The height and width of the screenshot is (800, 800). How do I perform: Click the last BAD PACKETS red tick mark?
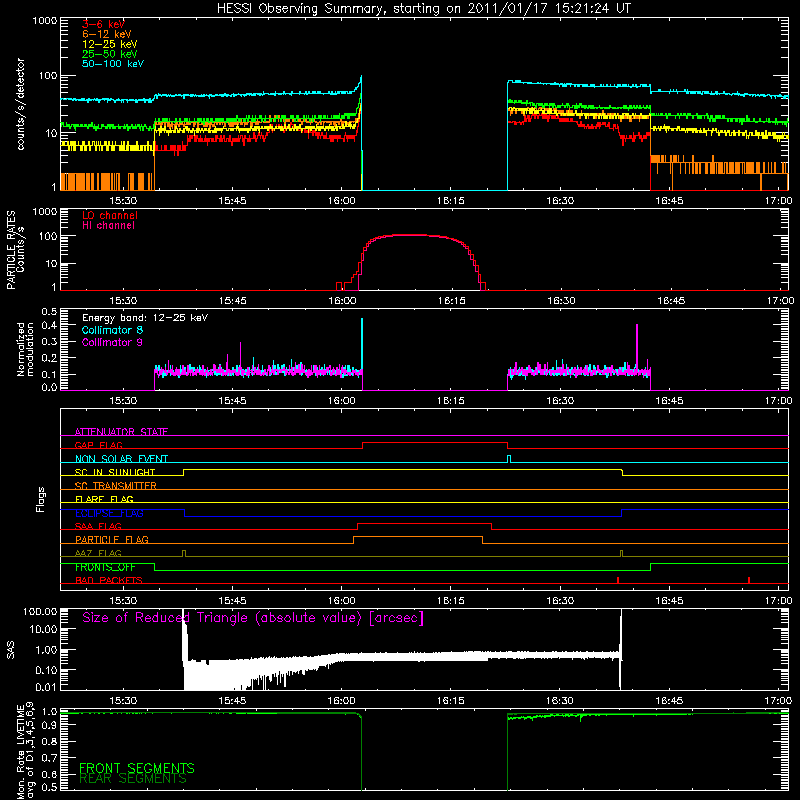pos(748,580)
